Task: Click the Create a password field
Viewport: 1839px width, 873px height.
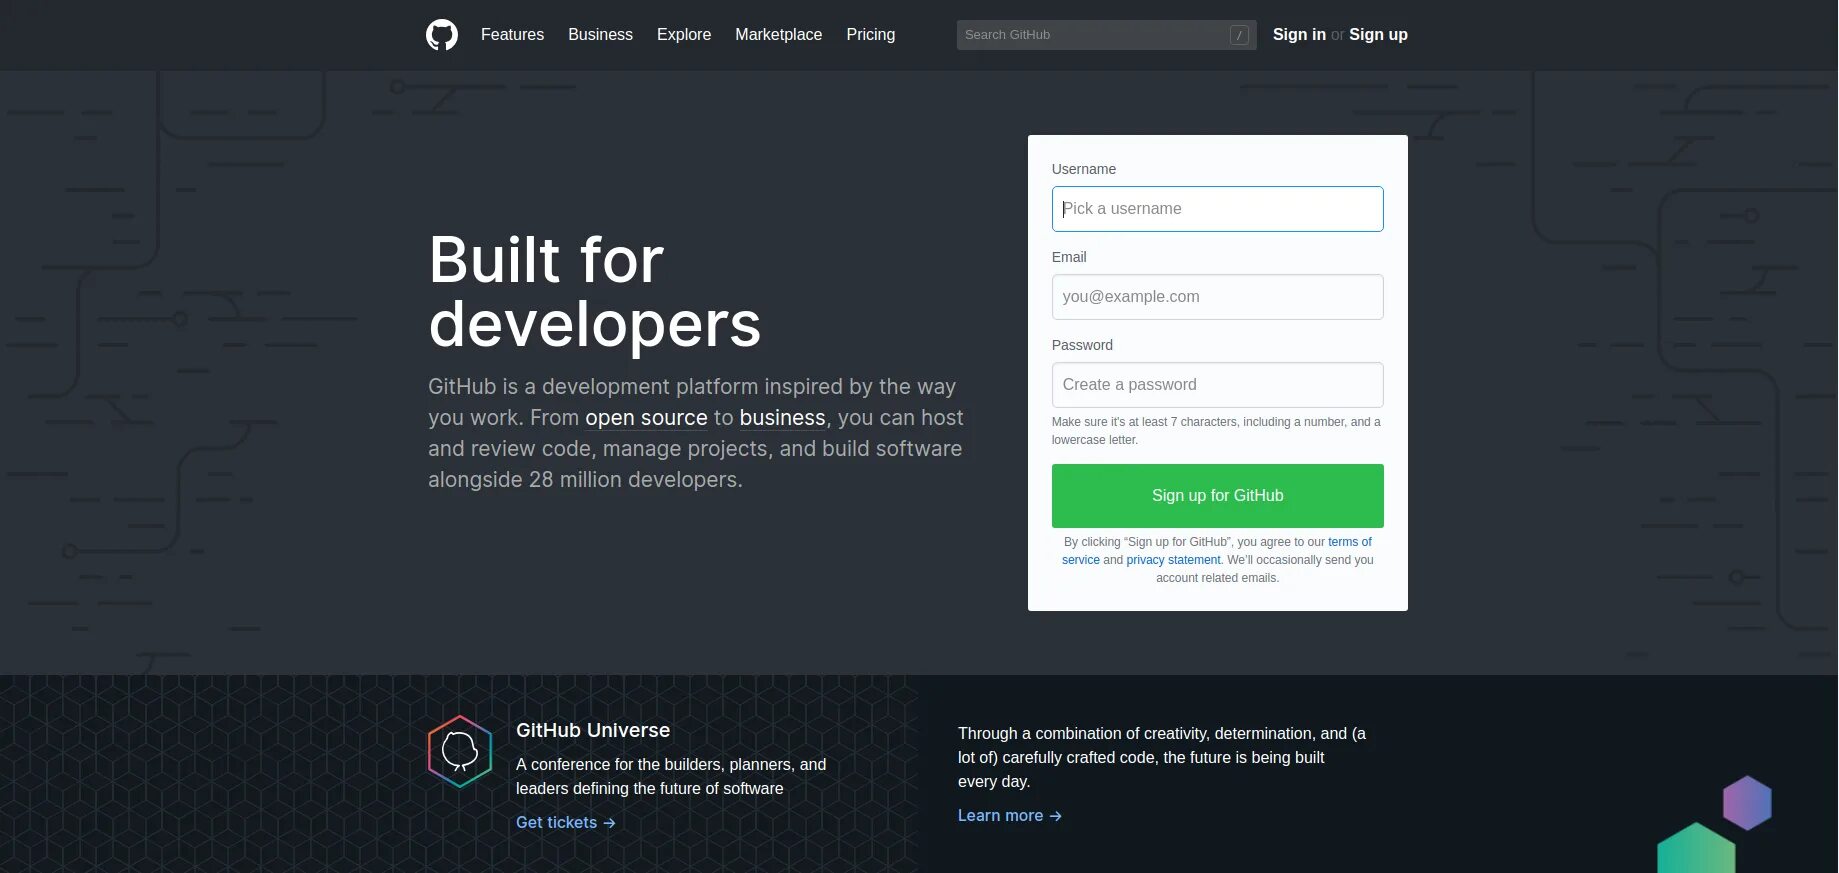Action: point(1217,385)
